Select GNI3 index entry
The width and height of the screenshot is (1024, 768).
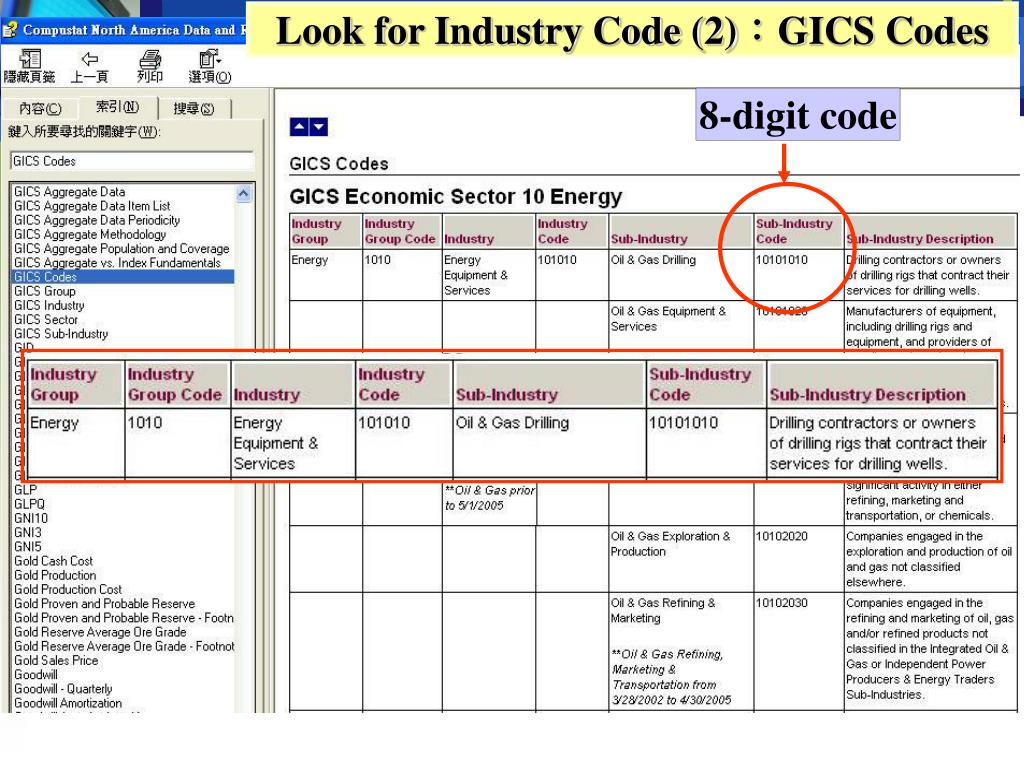(27, 533)
